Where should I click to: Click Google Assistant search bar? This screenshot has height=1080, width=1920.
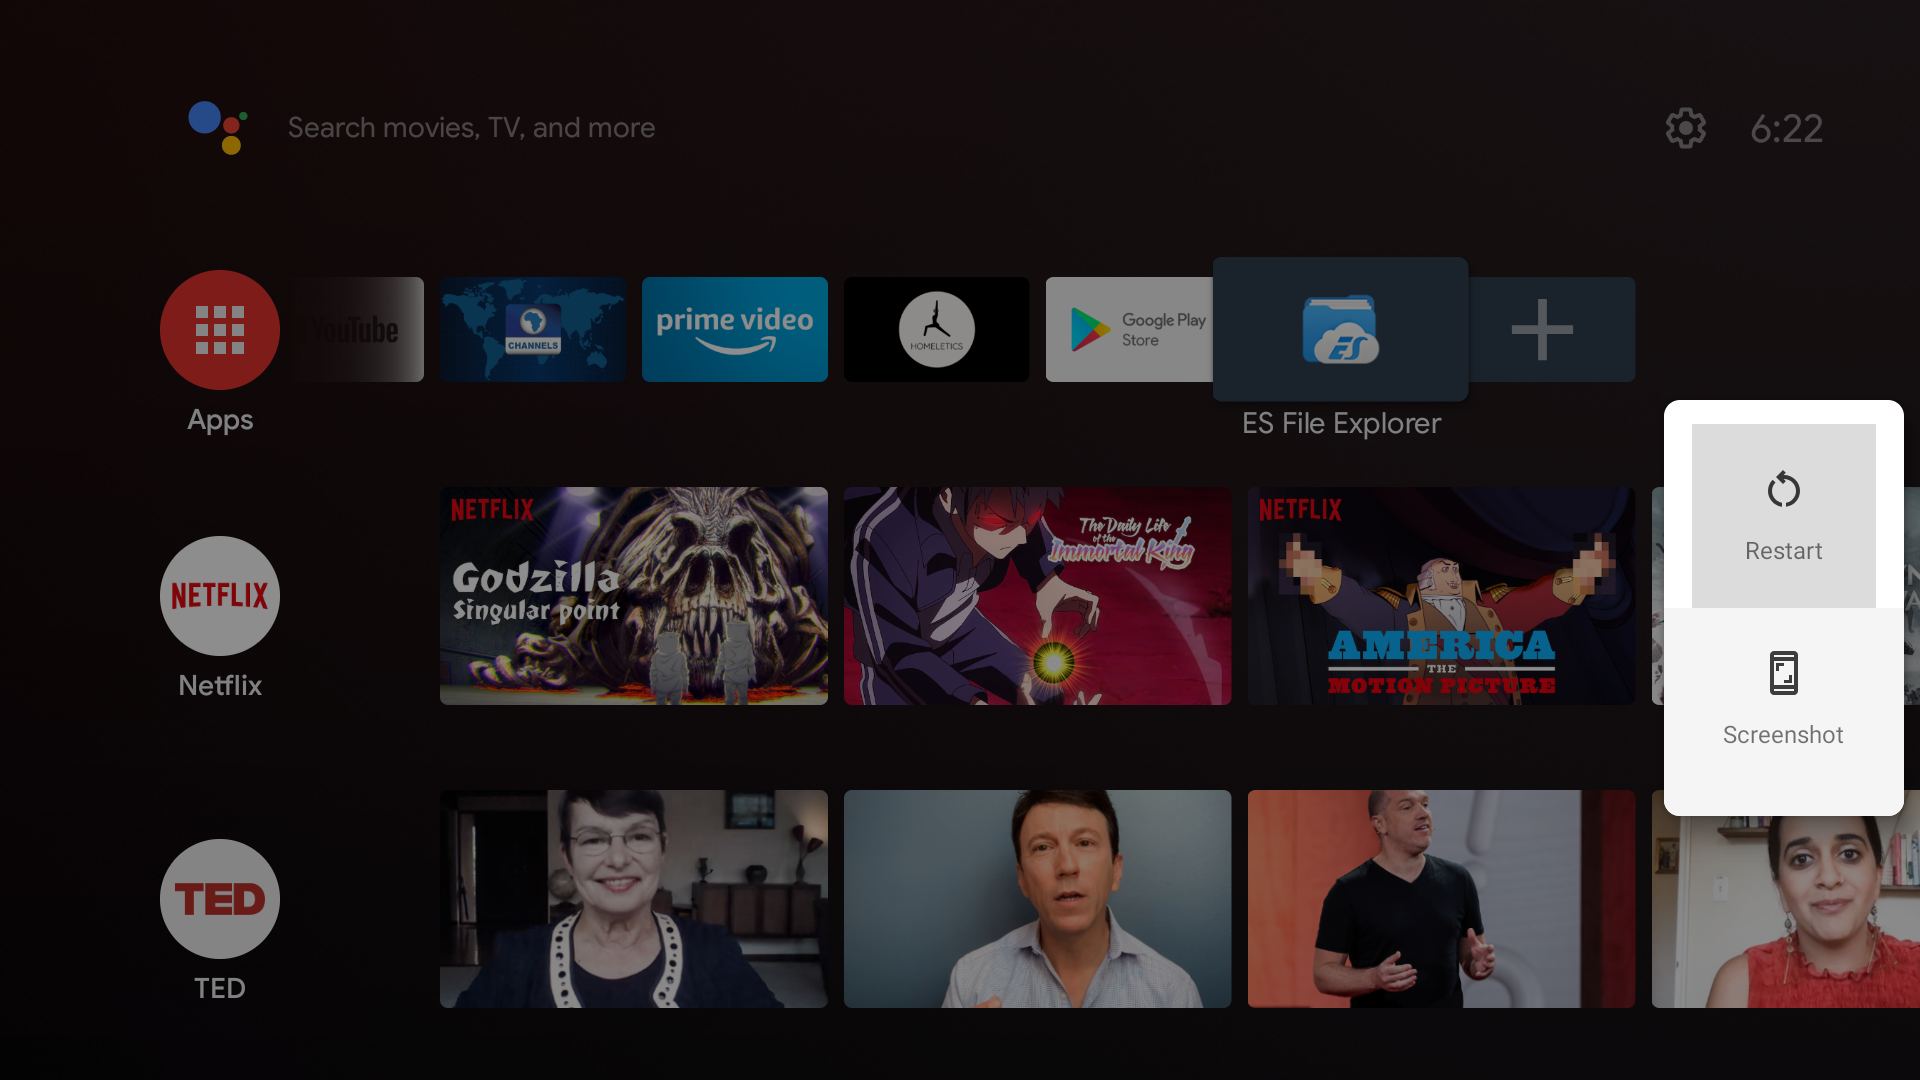(472, 127)
